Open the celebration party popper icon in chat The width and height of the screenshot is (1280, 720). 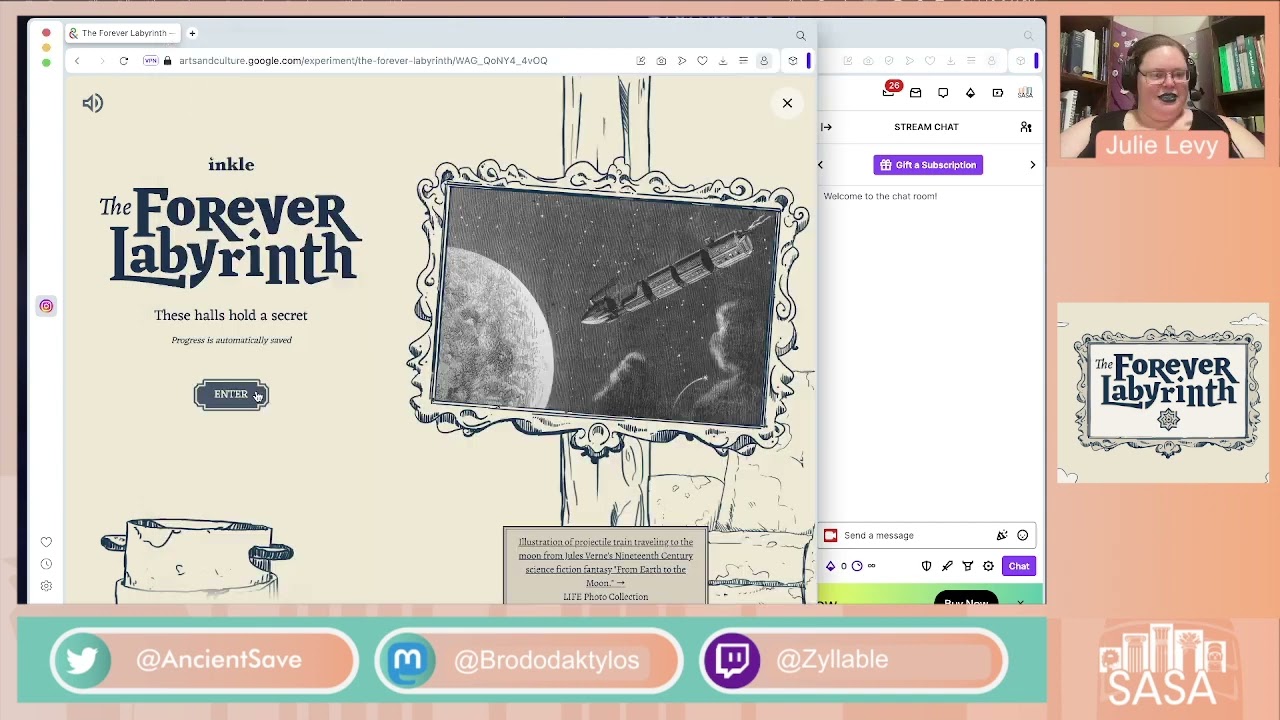1002,535
